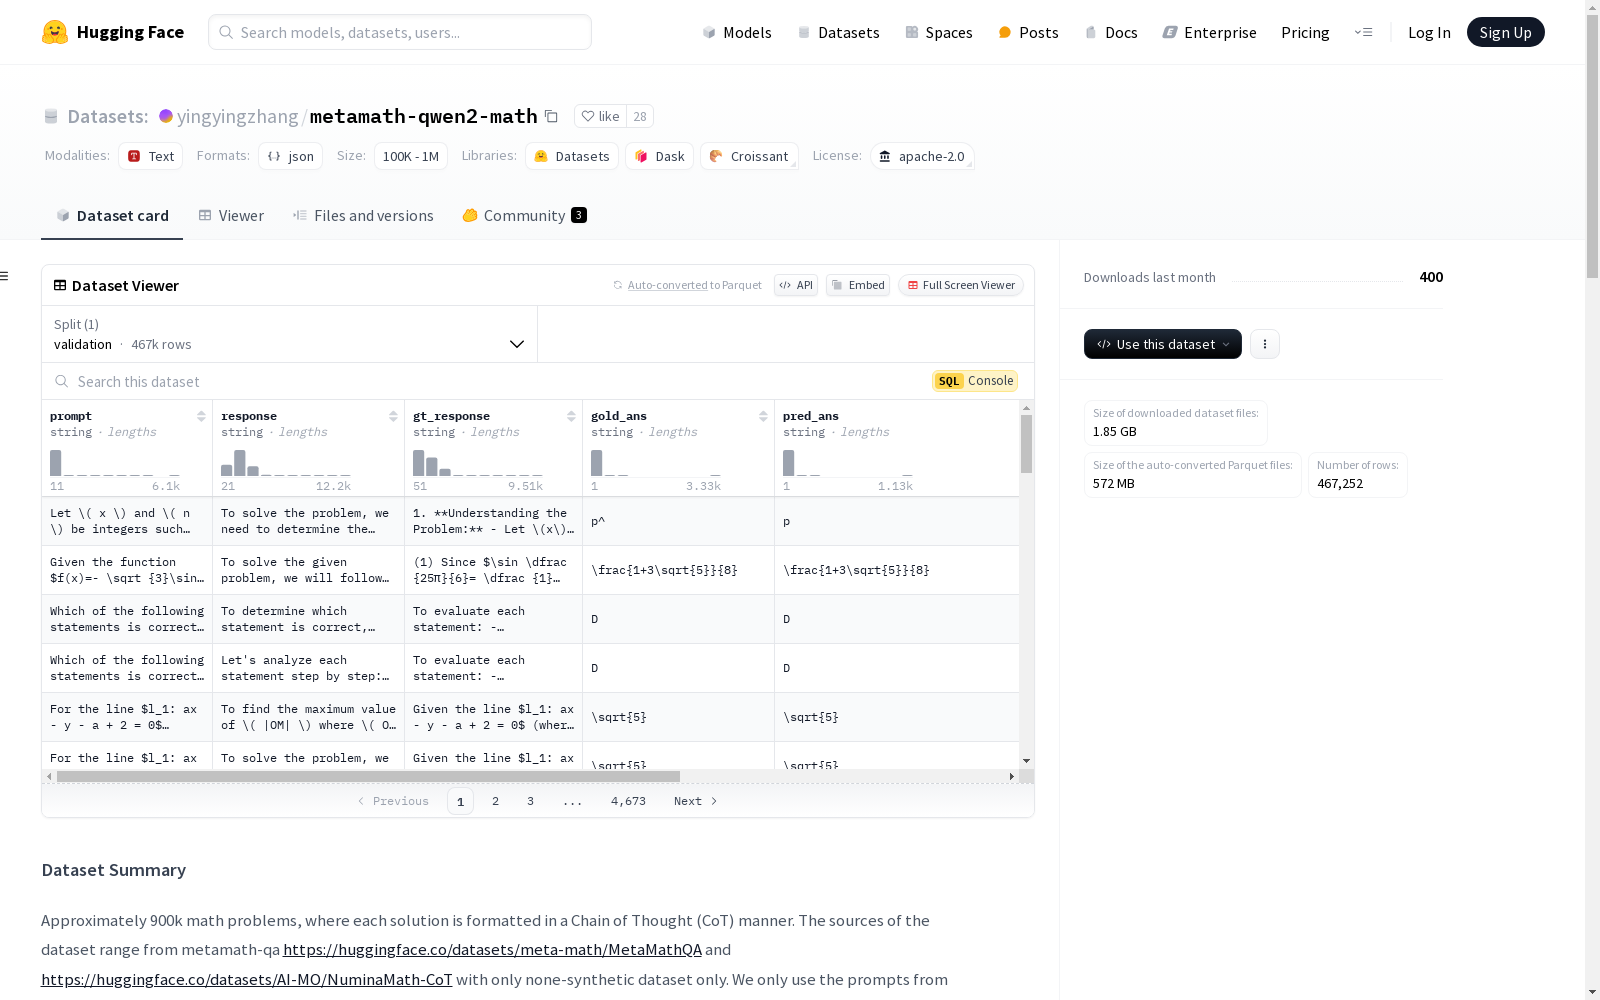
Task: Click the Datasets library tag
Action: (x=571, y=156)
